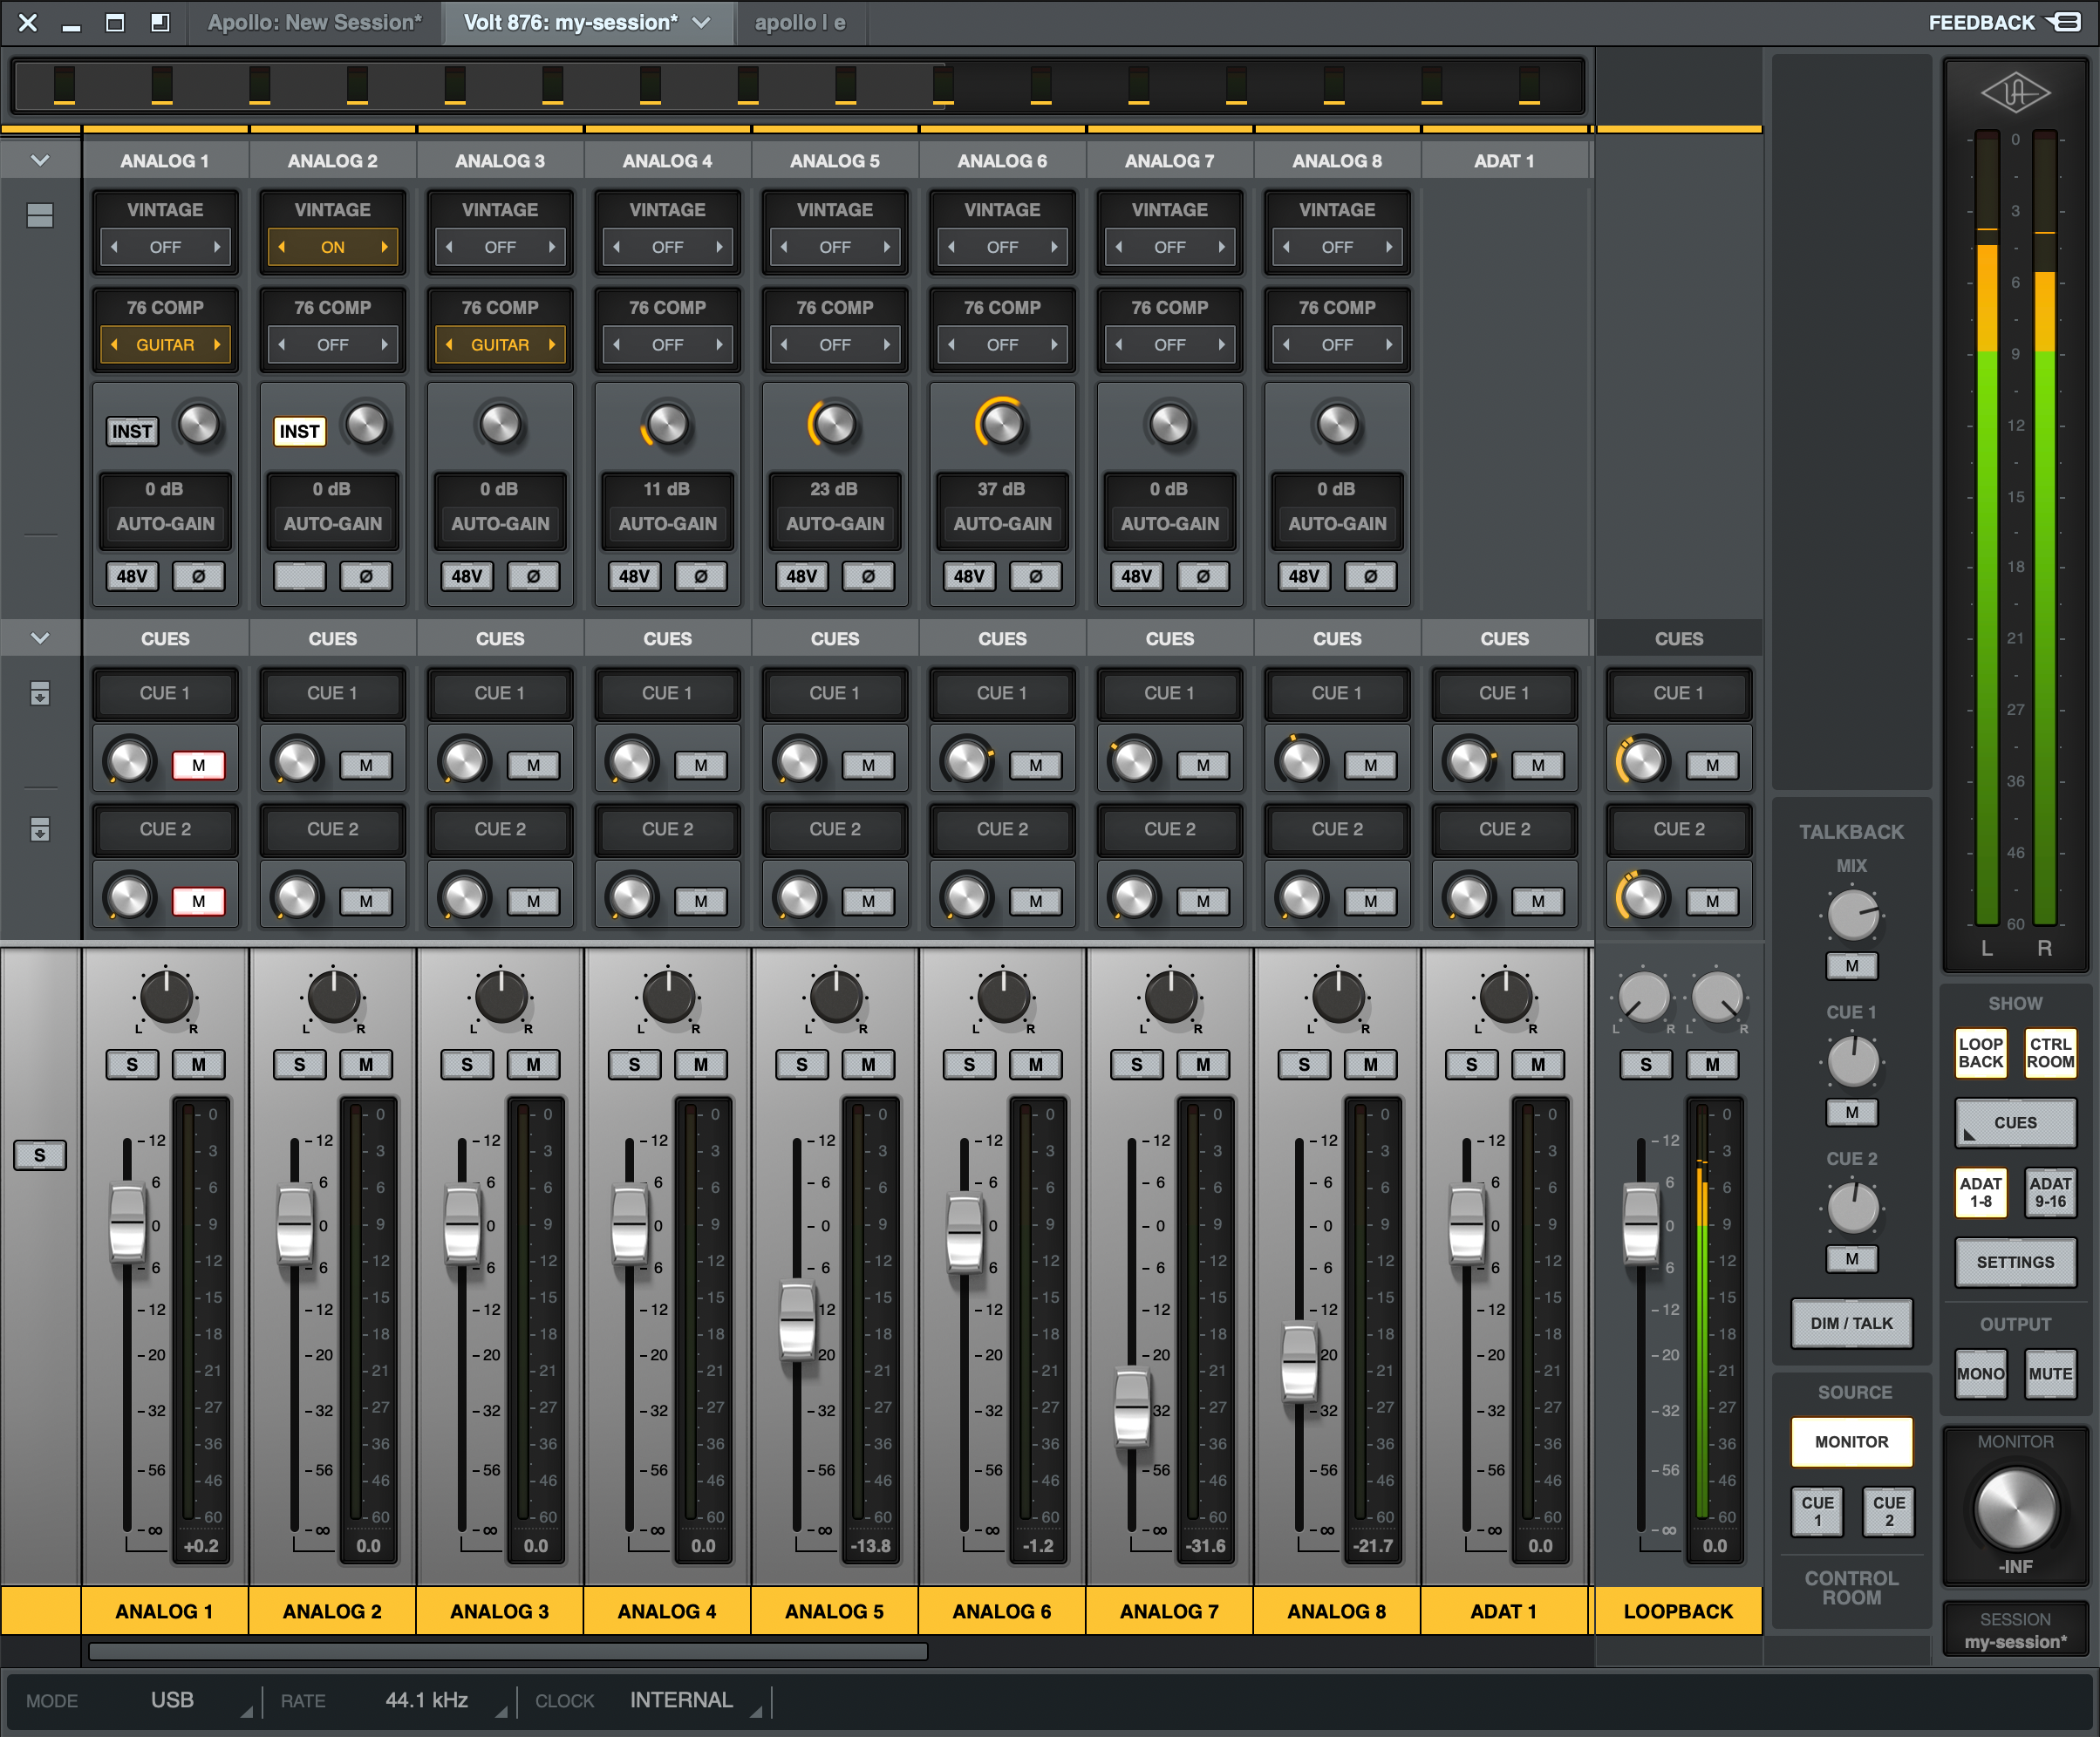Open the VINTAGE selector on Analog 5
This screenshot has height=1737, width=2100.
click(x=835, y=247)
